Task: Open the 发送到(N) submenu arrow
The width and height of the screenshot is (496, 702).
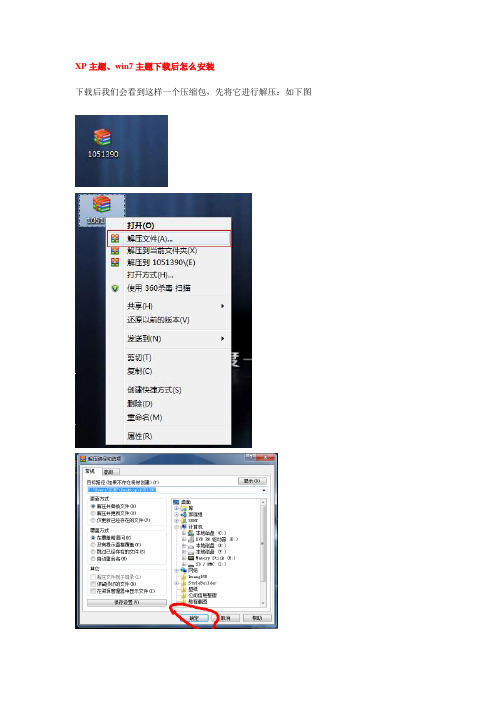Action: pos(222,338)
